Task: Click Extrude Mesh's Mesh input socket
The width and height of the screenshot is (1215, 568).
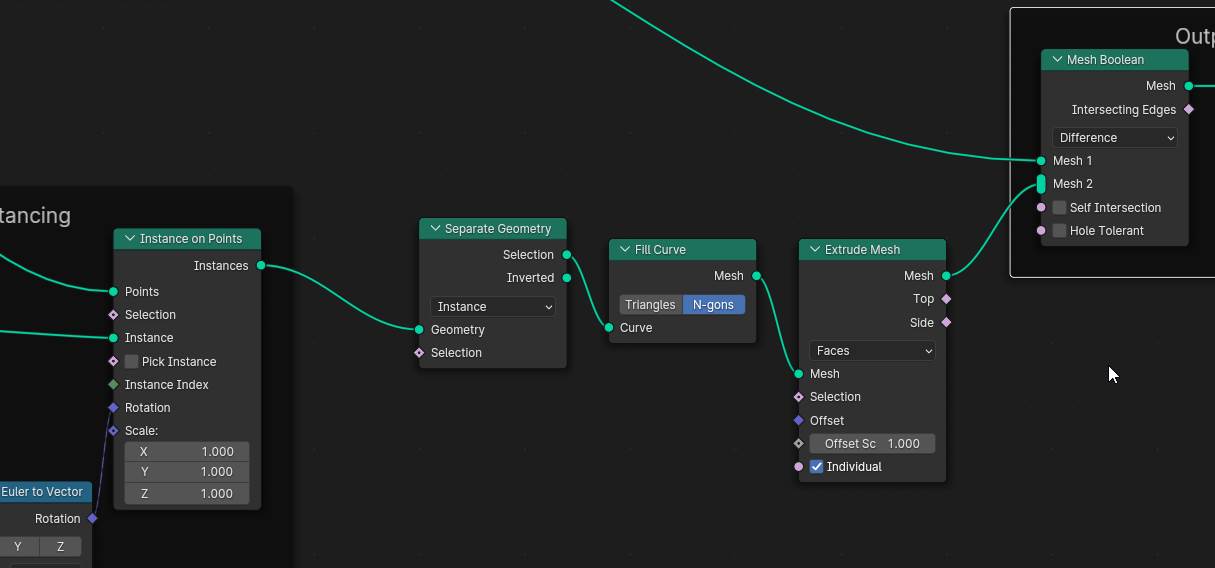Action: pos(798,374)
